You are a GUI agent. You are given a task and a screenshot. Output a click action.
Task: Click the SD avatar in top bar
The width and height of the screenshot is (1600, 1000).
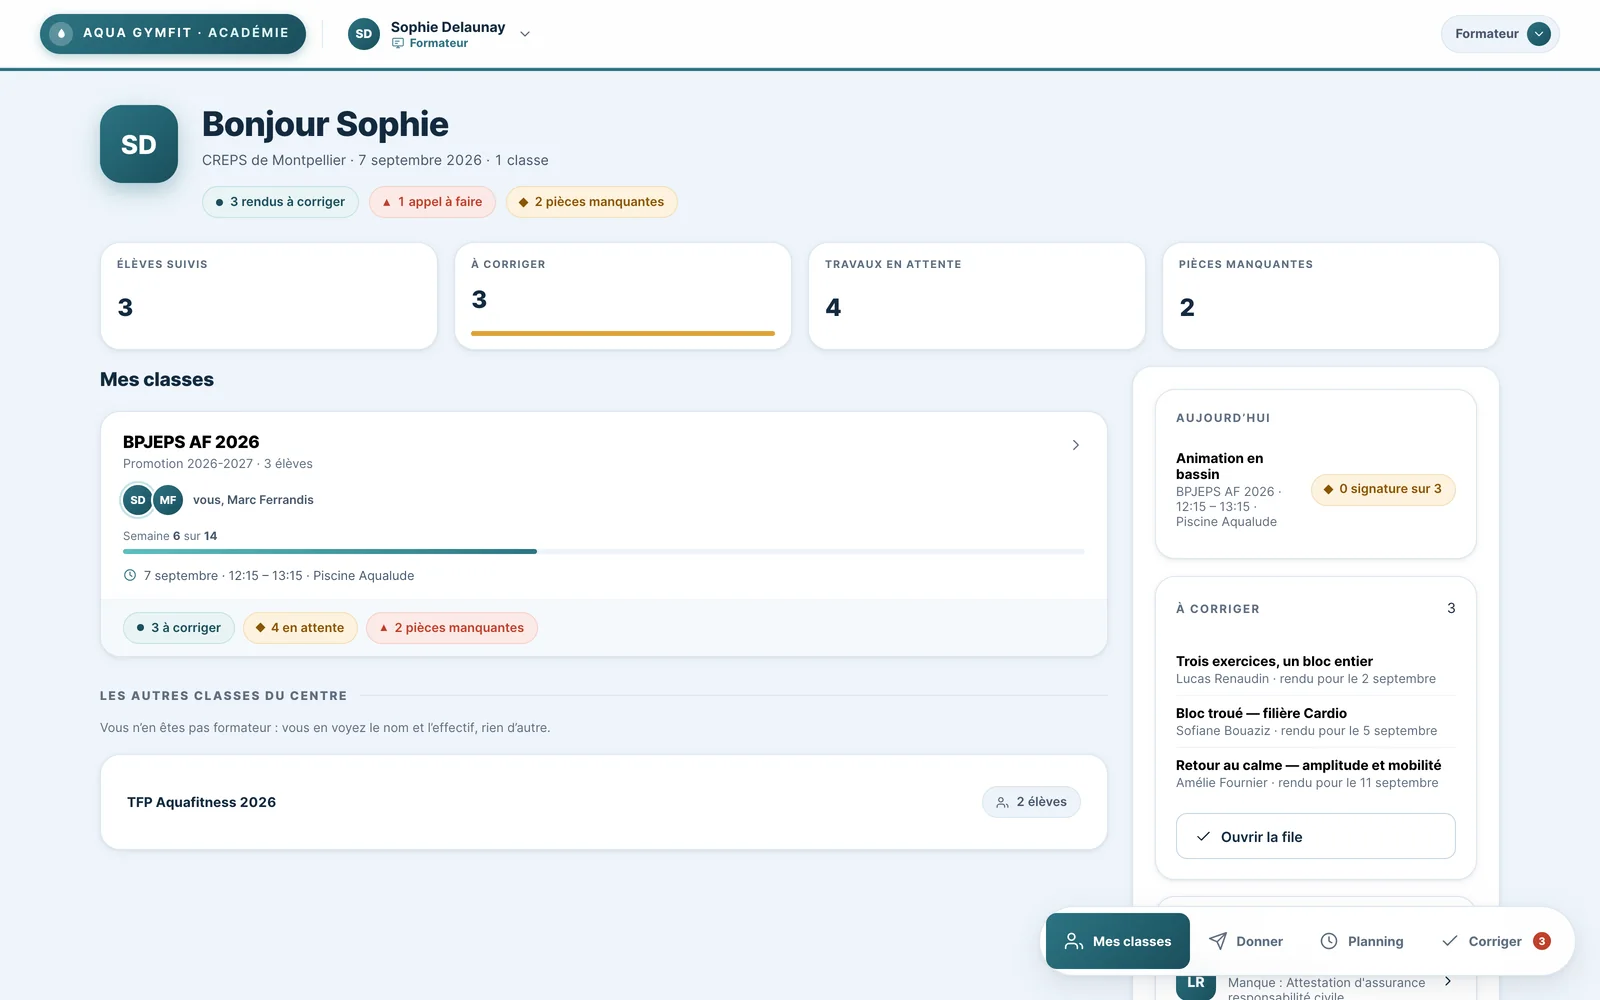364,34
